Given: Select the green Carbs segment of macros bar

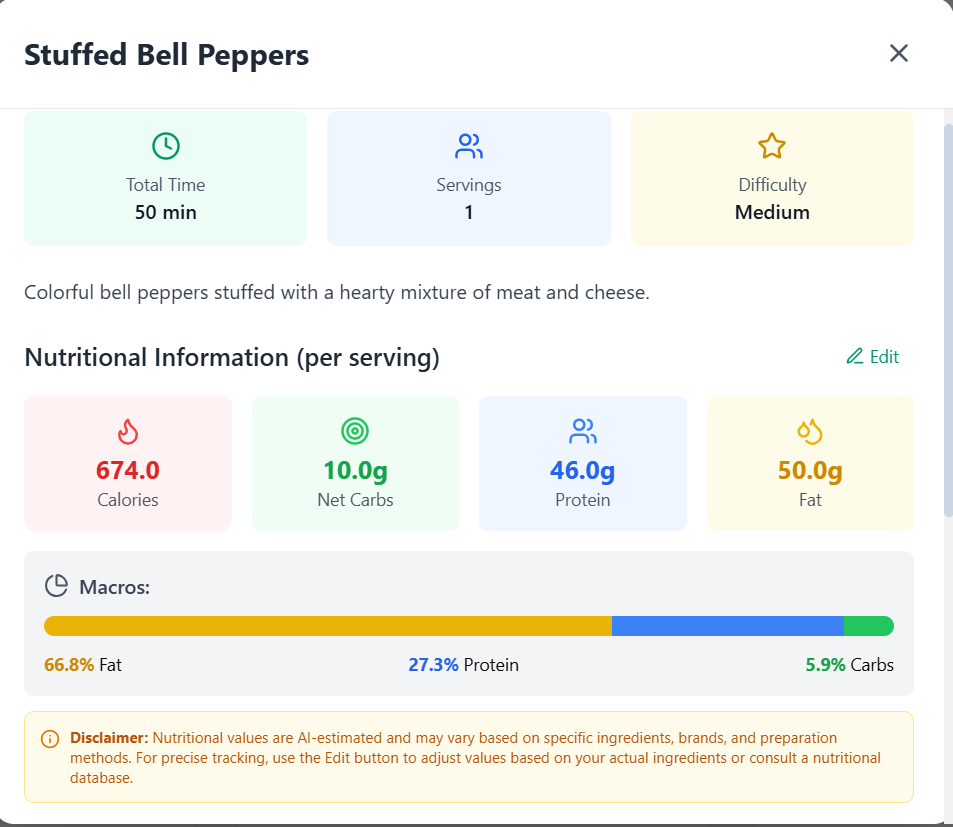Looking at the screenshot, I should (868, 625).
